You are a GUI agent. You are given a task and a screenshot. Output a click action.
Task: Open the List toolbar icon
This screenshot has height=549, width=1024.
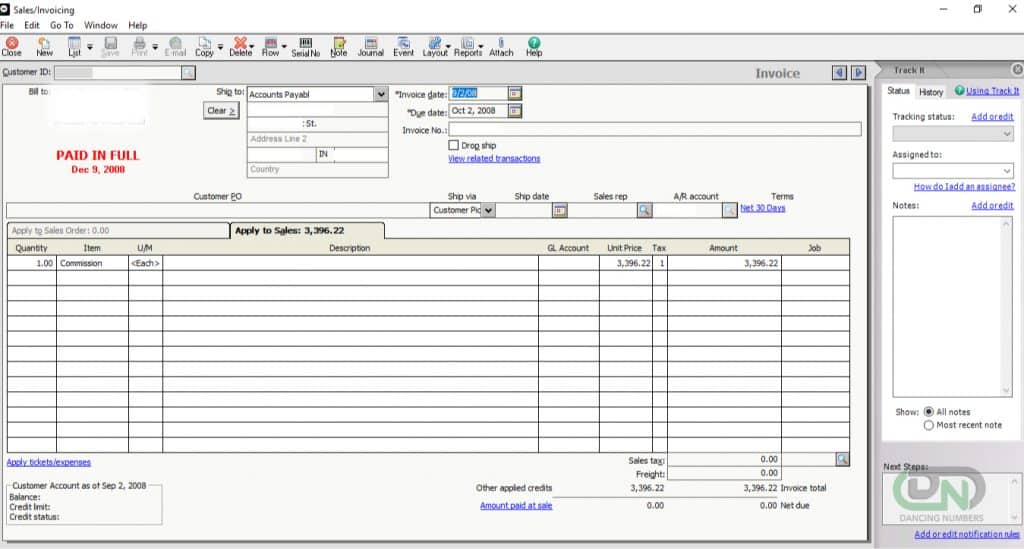74,47
